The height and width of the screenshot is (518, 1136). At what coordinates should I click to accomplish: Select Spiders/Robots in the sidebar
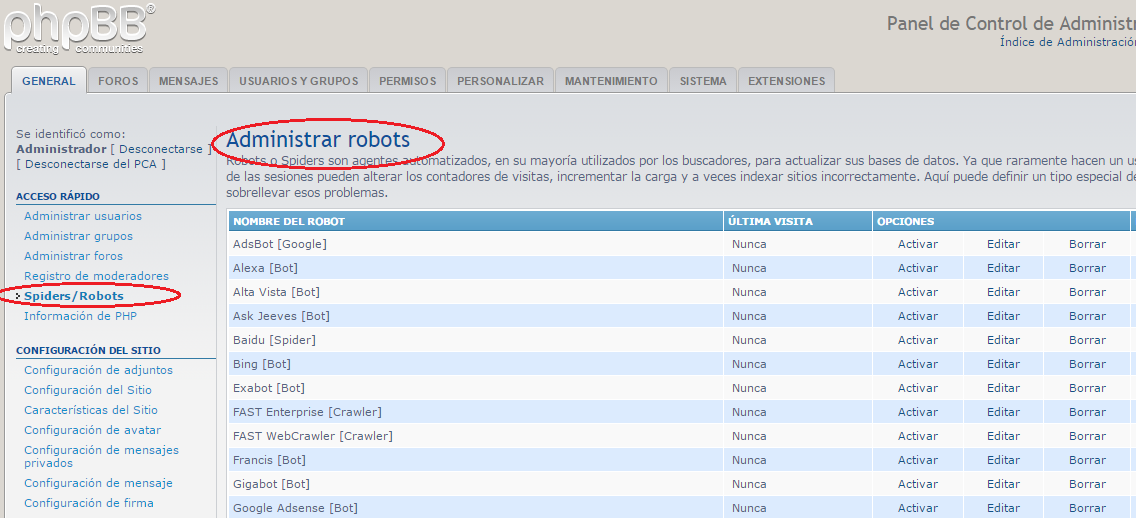click(x=74, y=296)
